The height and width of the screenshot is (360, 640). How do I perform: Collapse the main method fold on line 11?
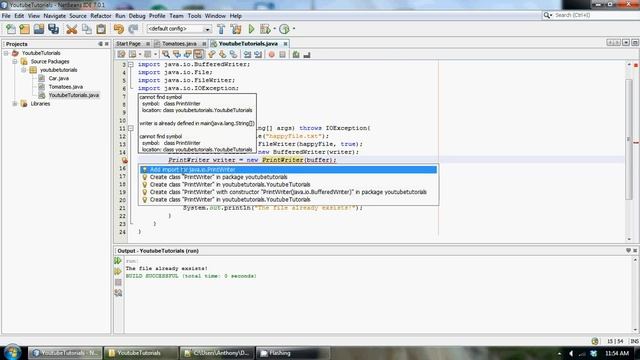tap(131, 128)
